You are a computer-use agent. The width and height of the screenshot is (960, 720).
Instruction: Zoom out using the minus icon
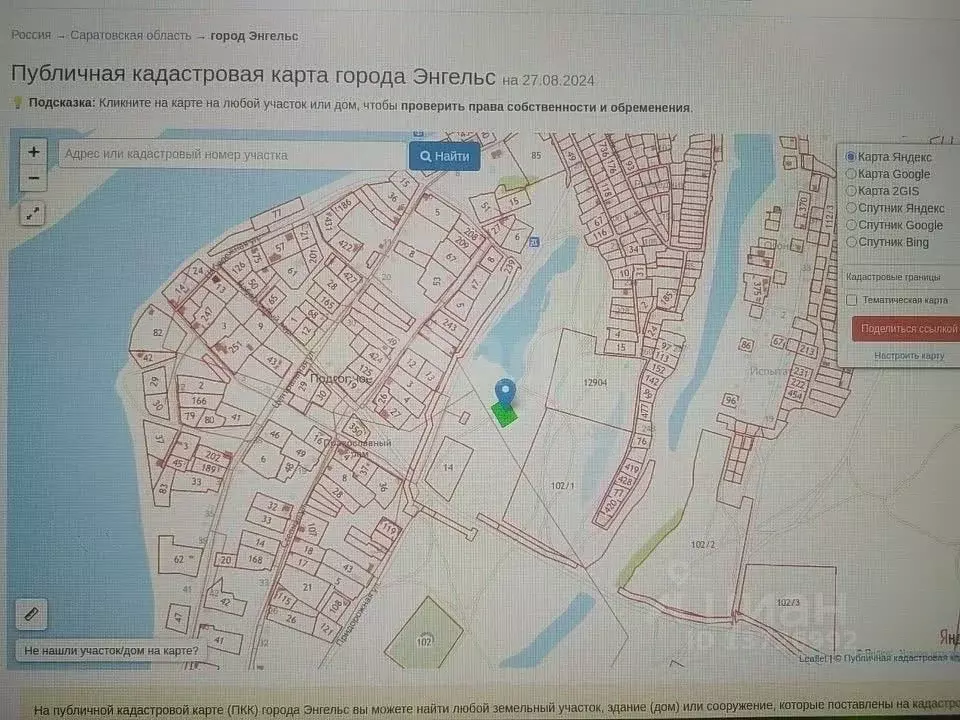click(33, 179)
